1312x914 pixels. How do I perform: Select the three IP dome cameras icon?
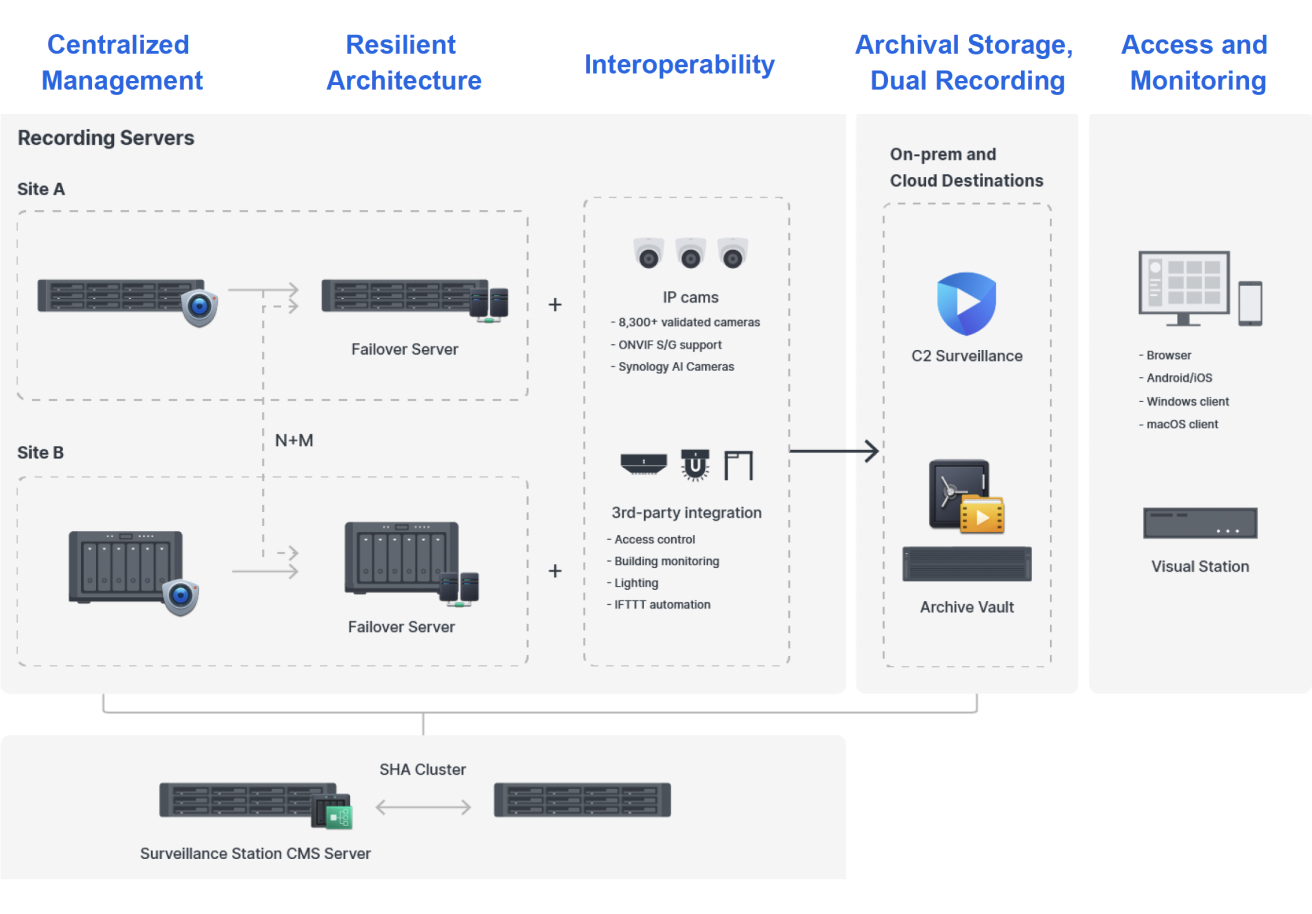point(691,253)
